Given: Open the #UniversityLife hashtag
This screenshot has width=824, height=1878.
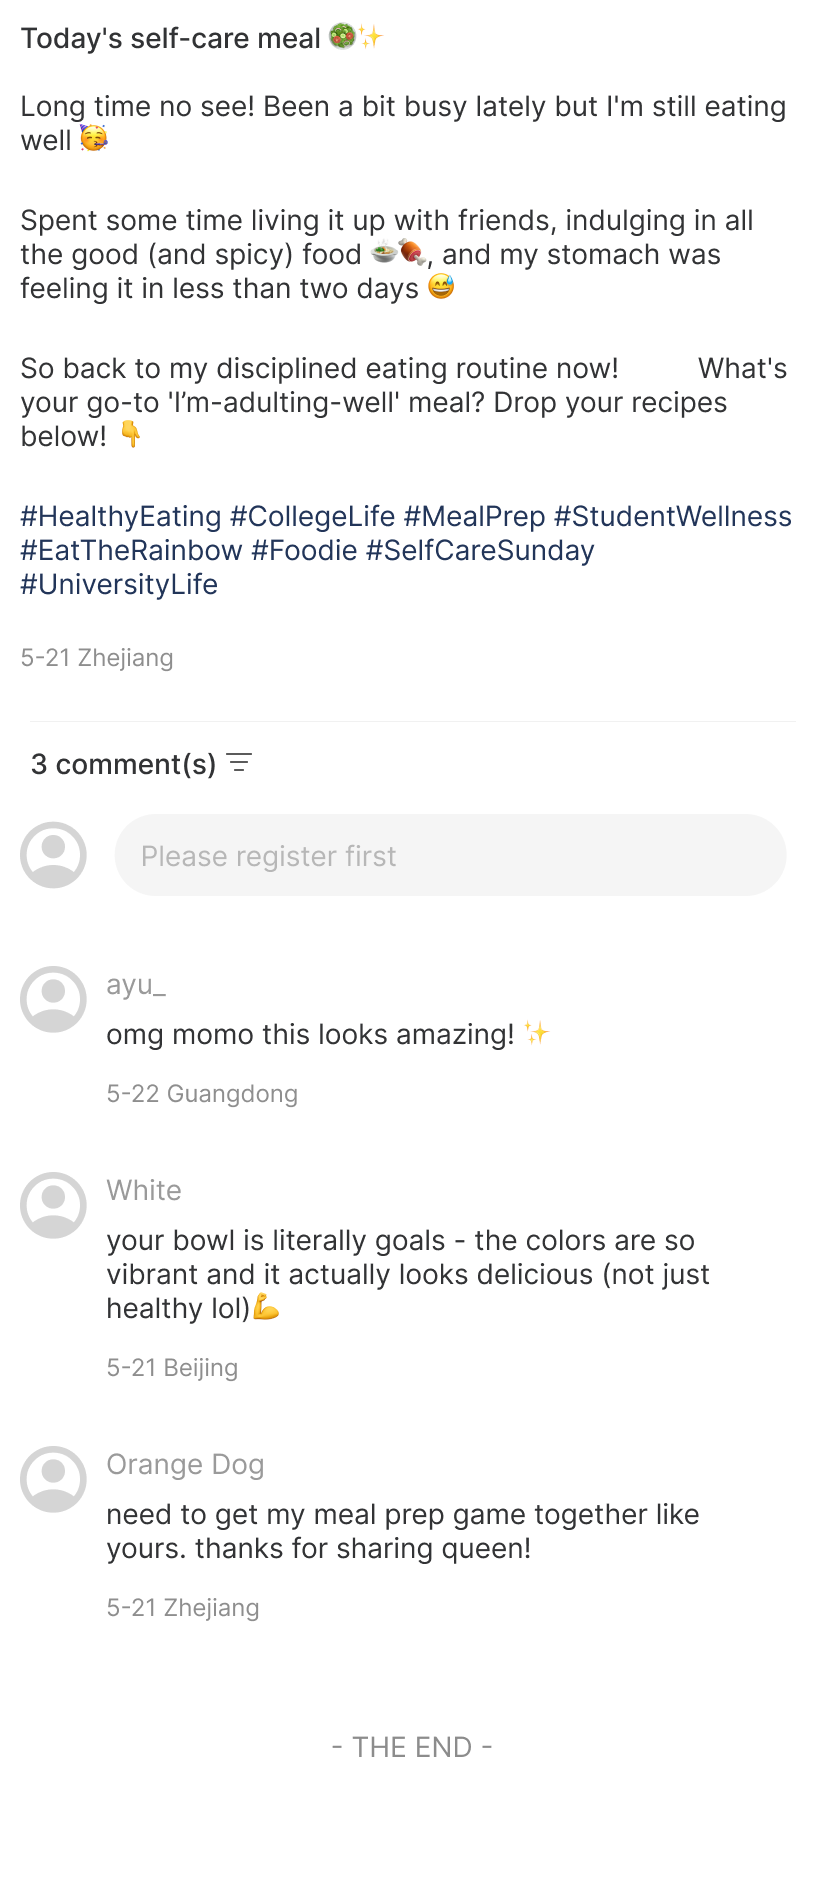Looking at the screenshot, I should [x=119, y=584].
